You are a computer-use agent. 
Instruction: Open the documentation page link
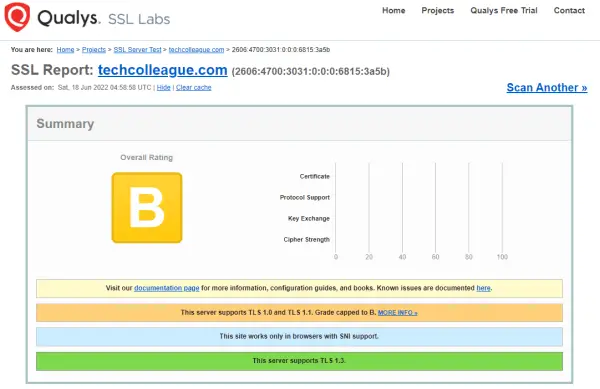pyautogui.click(x=166, y=288)
